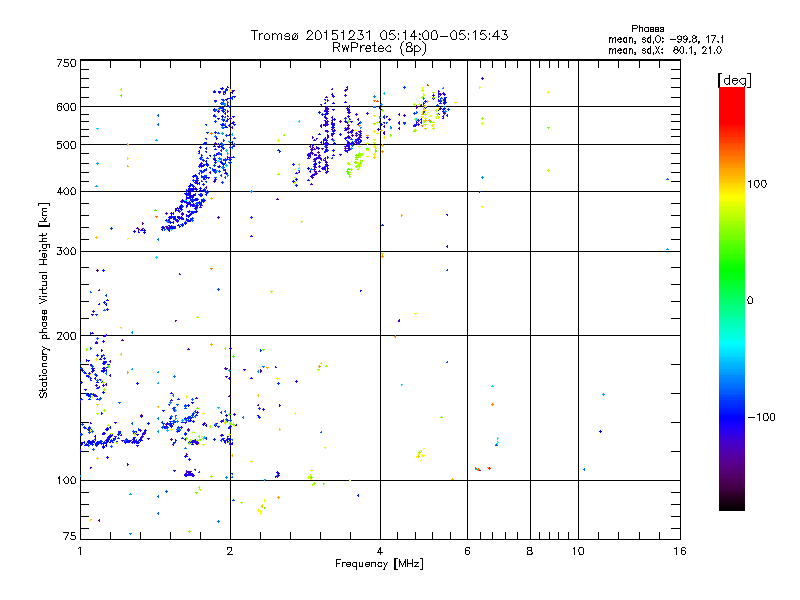The width and height of the screenshot is (800, 600).
Task: Click the Stationary phase Virtual Height [km] label
Action: point(44,300)
